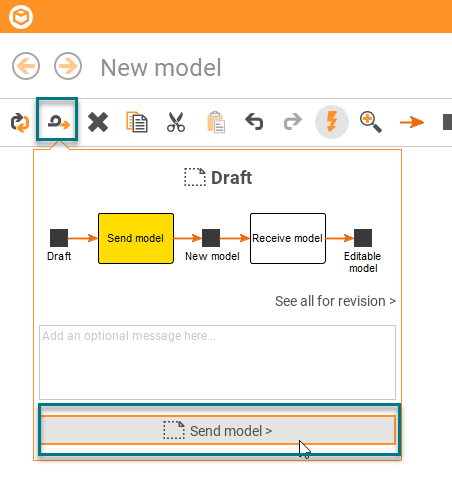Click the orange right-arrow toolbar icon
Image resolution: width=452 pixels, height=487 pixels.
click(x=412, y=122)
